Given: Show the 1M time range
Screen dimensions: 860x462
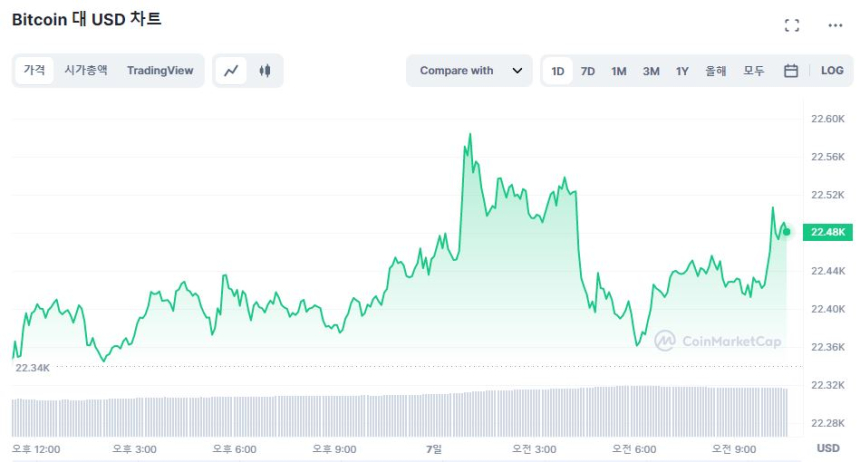Looking at the screenshot, I should 619,71.
